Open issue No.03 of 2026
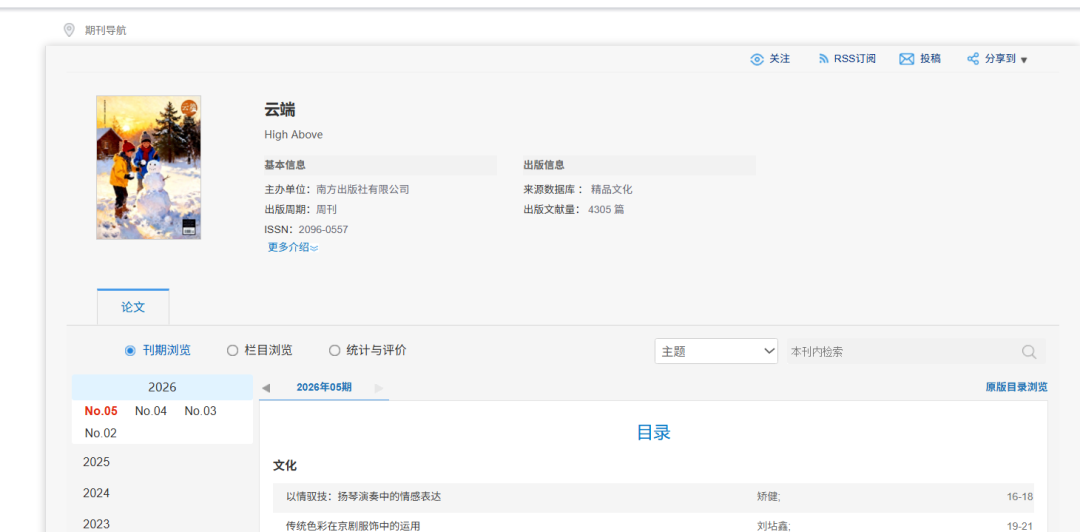This screenshot has width=1080, height=532. click(x=200, y=411)
